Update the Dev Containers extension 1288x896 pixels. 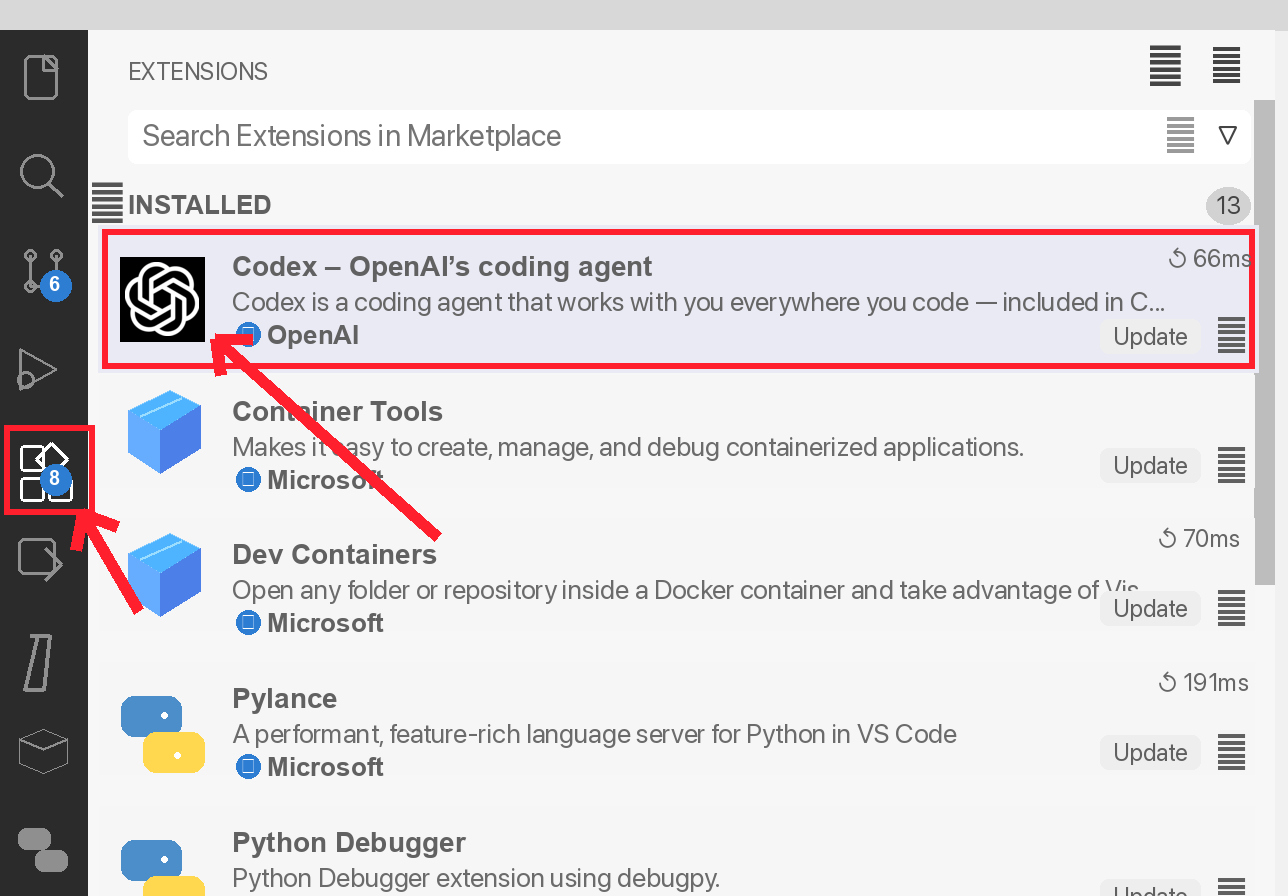click(1150, 609)
